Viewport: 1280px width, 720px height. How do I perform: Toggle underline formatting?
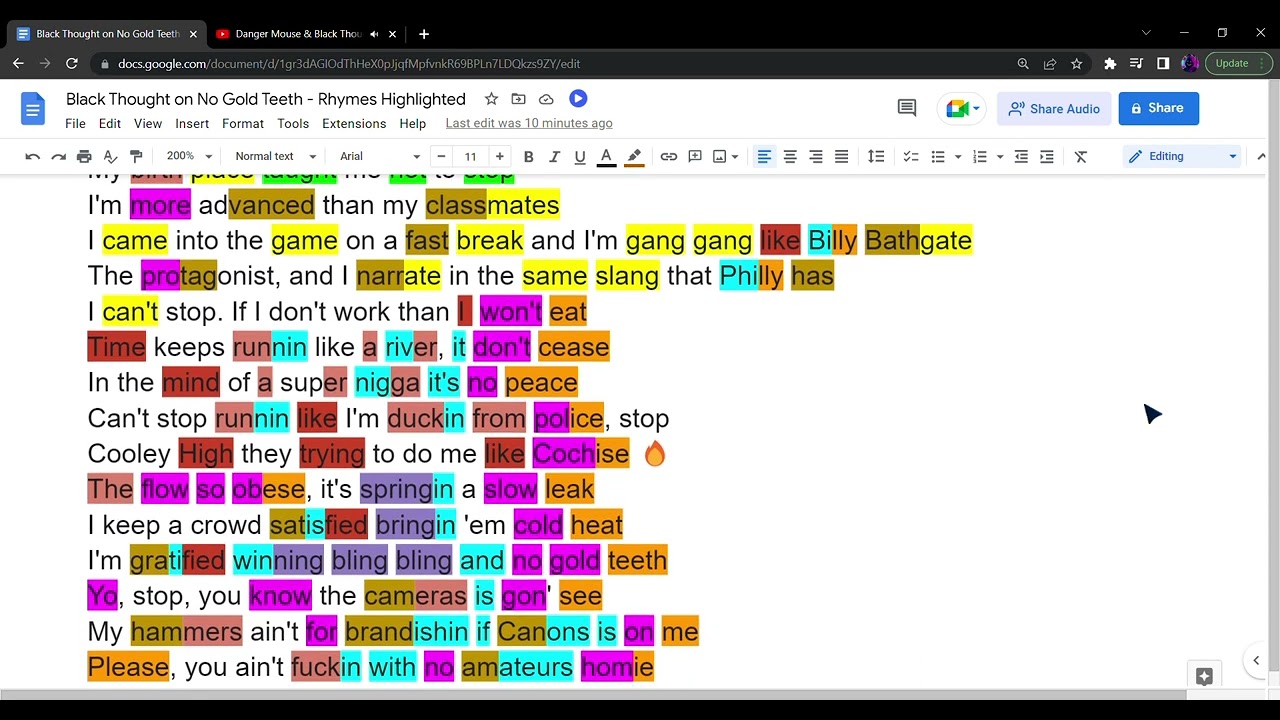(580, 156)
